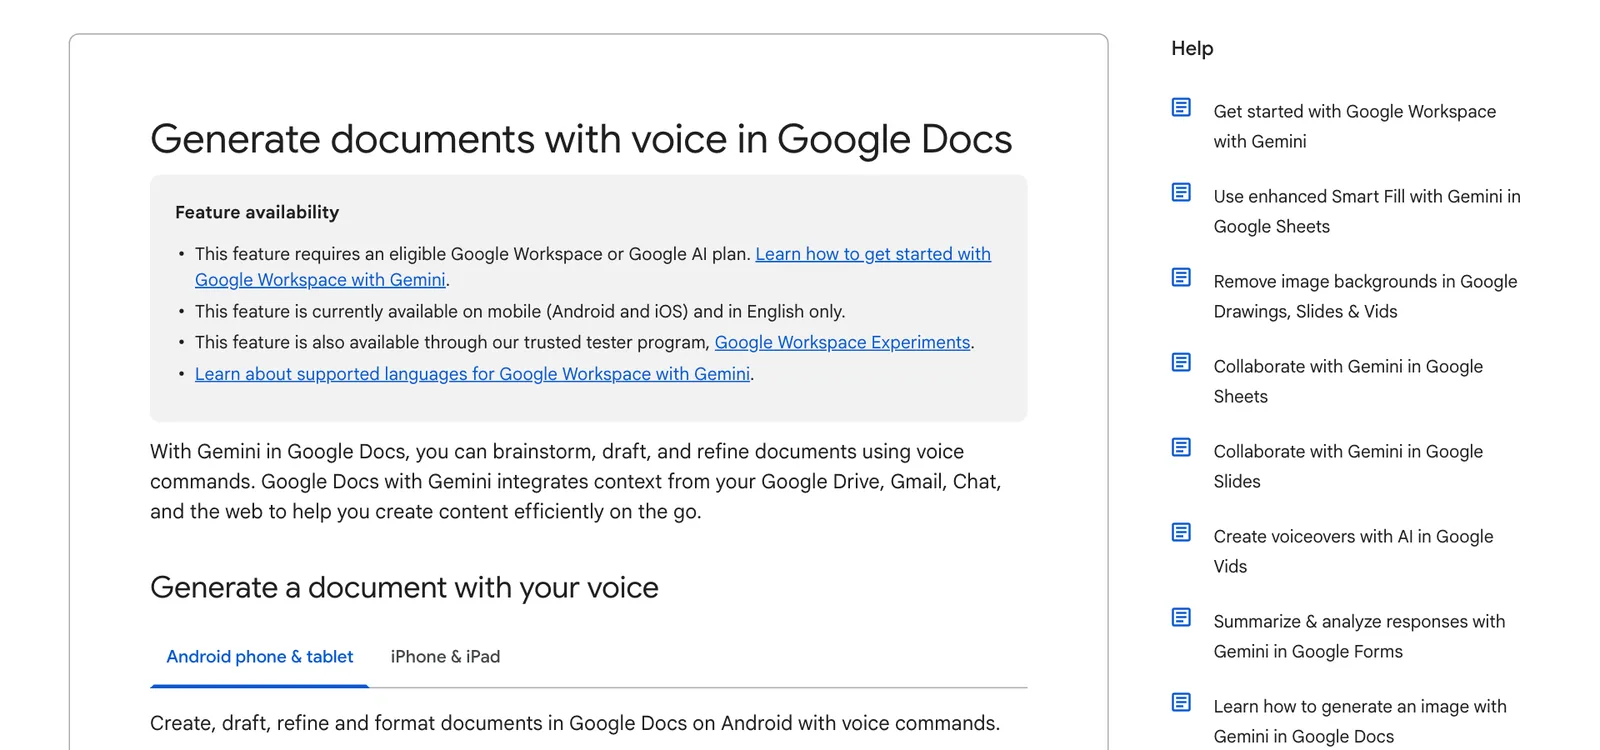Click the paragraph starting 'With Gemini in Google Docs'
This screenshot has height=750, width=1600.
(576, 481)
